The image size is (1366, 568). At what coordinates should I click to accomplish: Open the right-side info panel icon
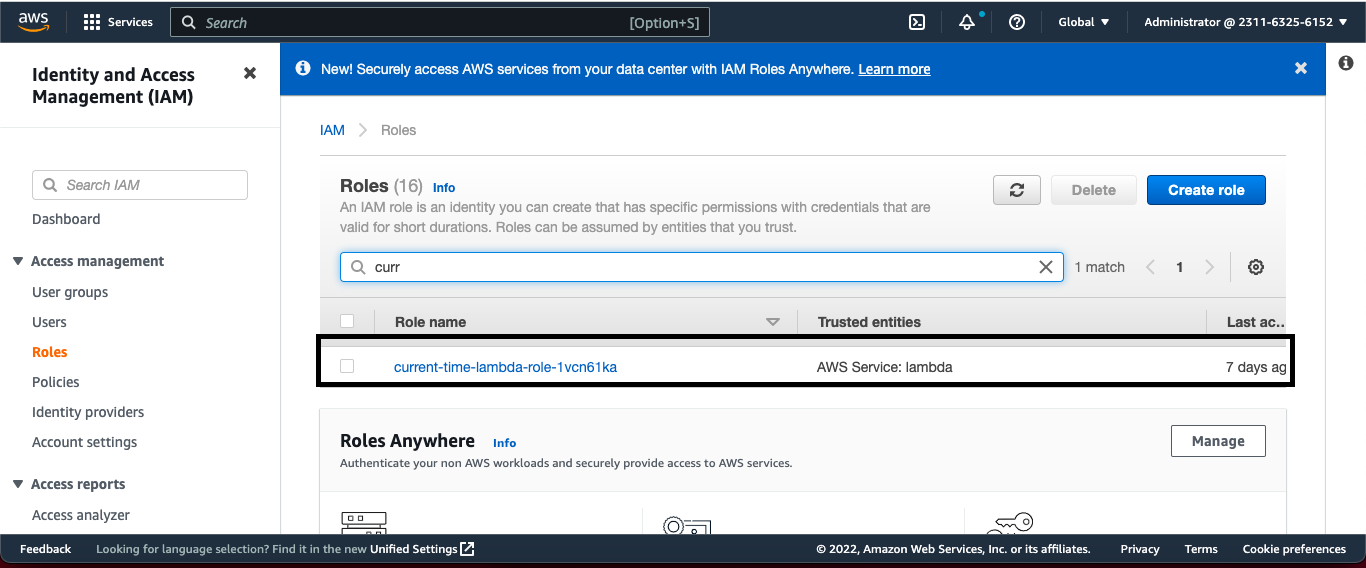click(1346, 63)
